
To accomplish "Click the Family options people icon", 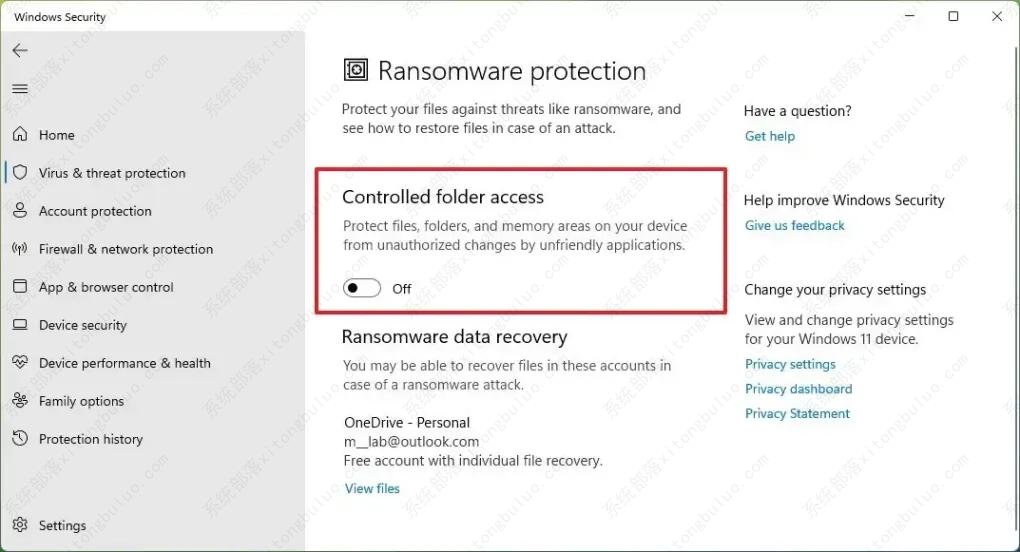I will pos(20,401).
